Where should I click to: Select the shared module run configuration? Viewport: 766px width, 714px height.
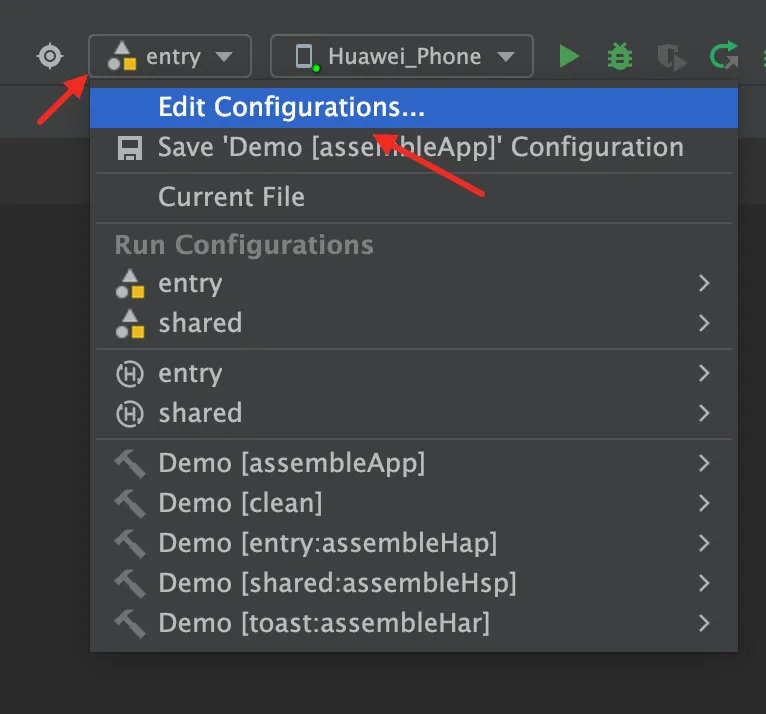coord(200,323)
